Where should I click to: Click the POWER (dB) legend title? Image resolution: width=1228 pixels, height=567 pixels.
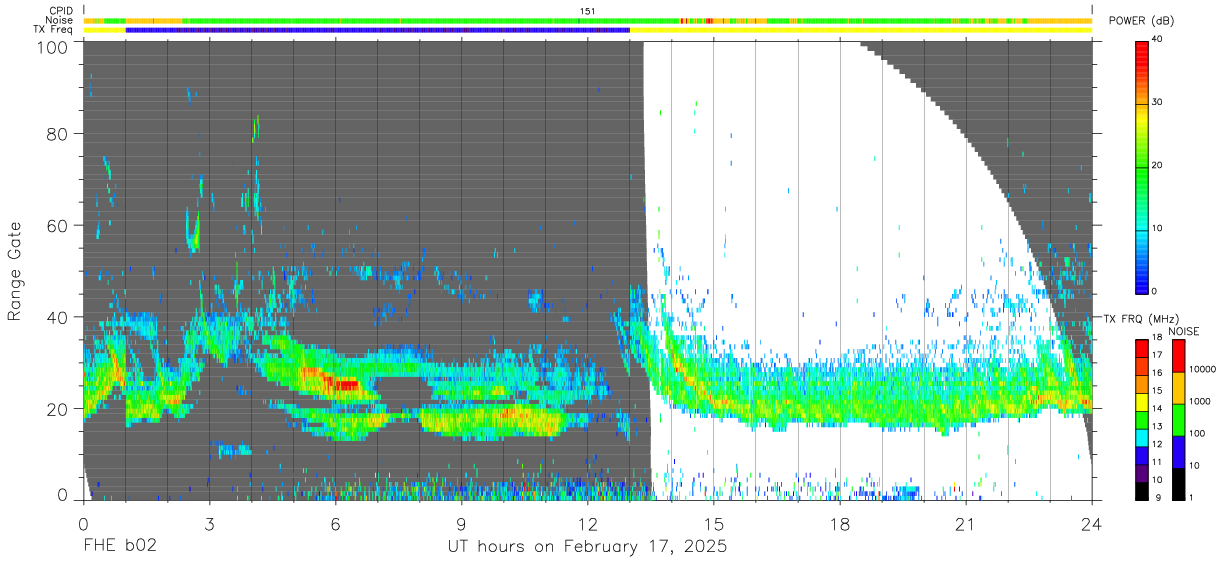pyautogui.click(x=1141, y=21)
